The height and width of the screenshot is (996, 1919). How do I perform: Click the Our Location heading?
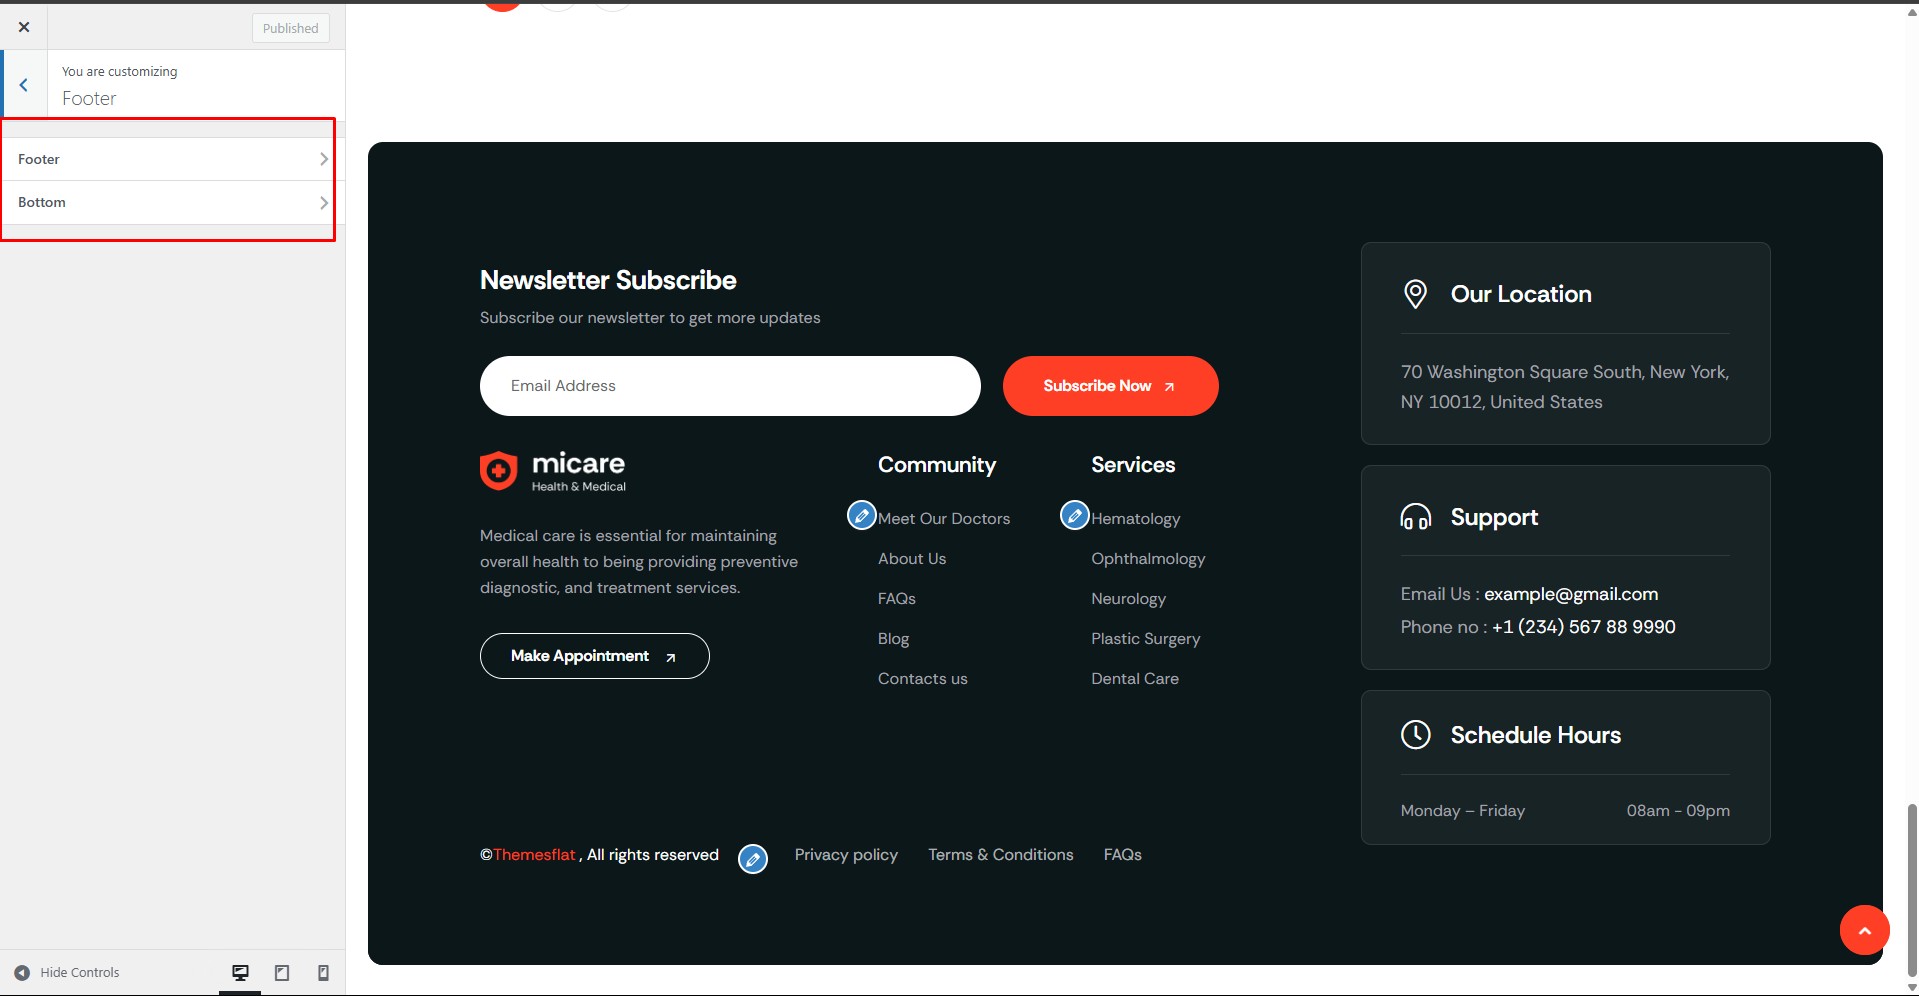tap(1521, 294)
